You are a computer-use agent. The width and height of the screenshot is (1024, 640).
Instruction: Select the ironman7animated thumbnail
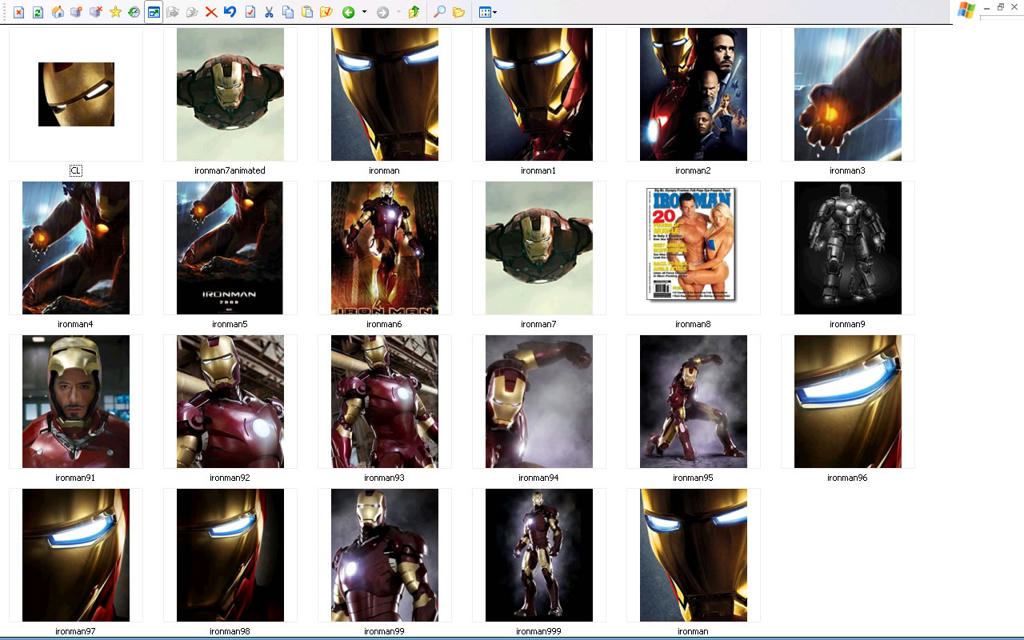[x=230, y=94]
